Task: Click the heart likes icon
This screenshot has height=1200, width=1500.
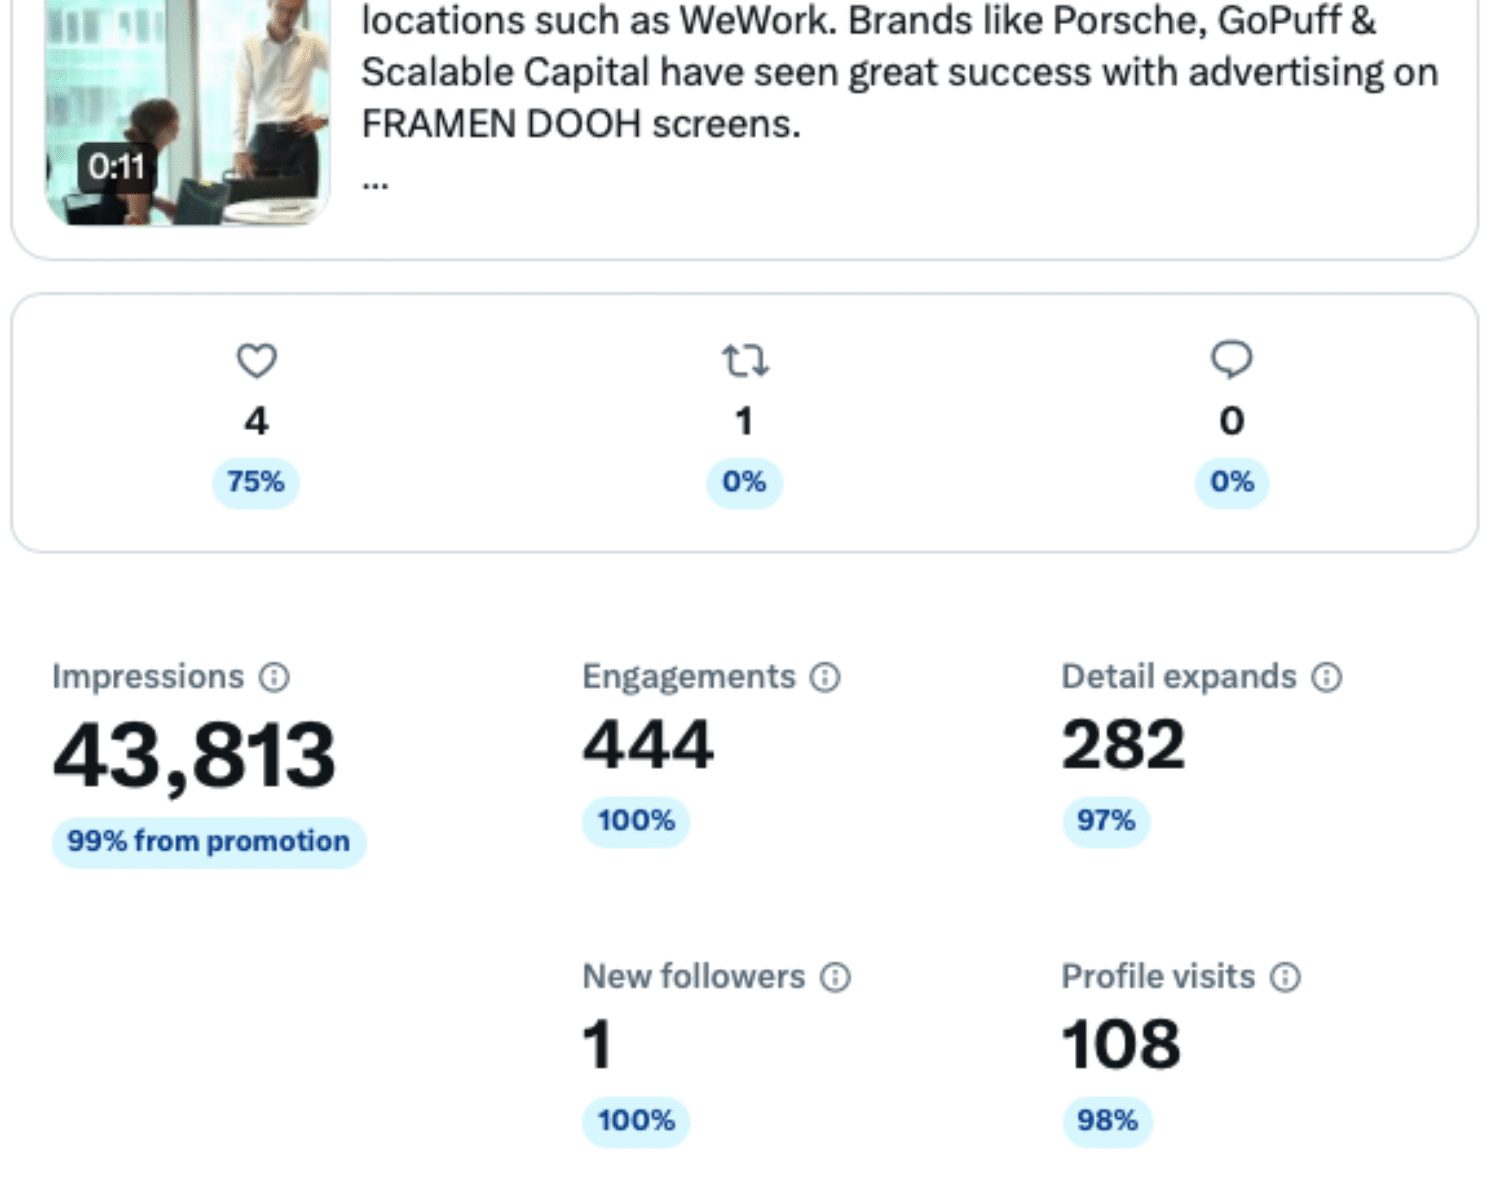Action: click(256, 361)
